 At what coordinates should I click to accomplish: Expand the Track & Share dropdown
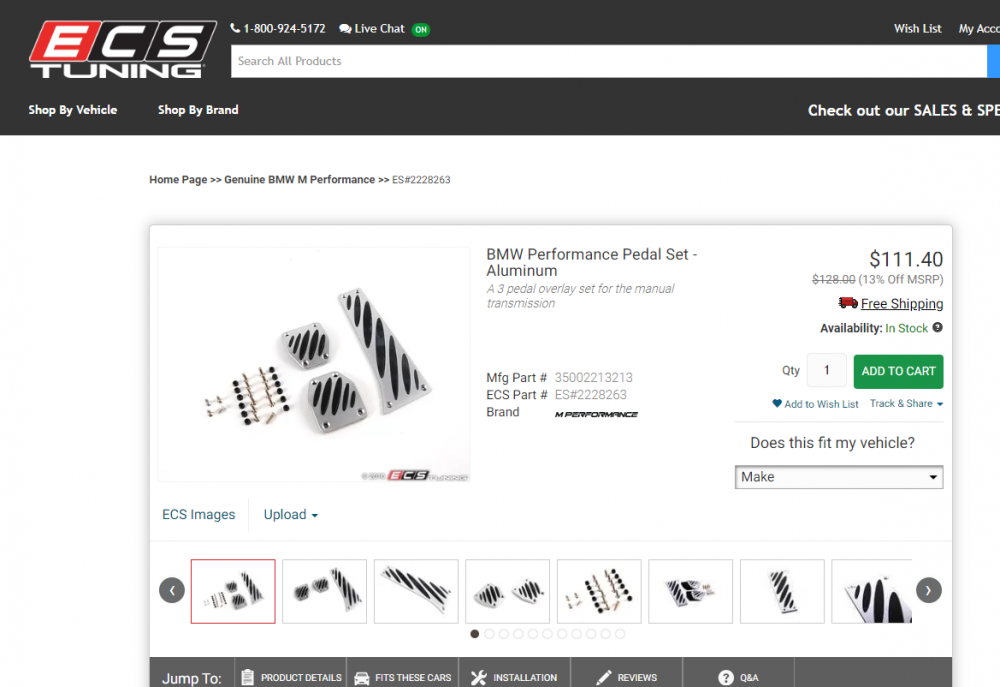coord(906,403)
